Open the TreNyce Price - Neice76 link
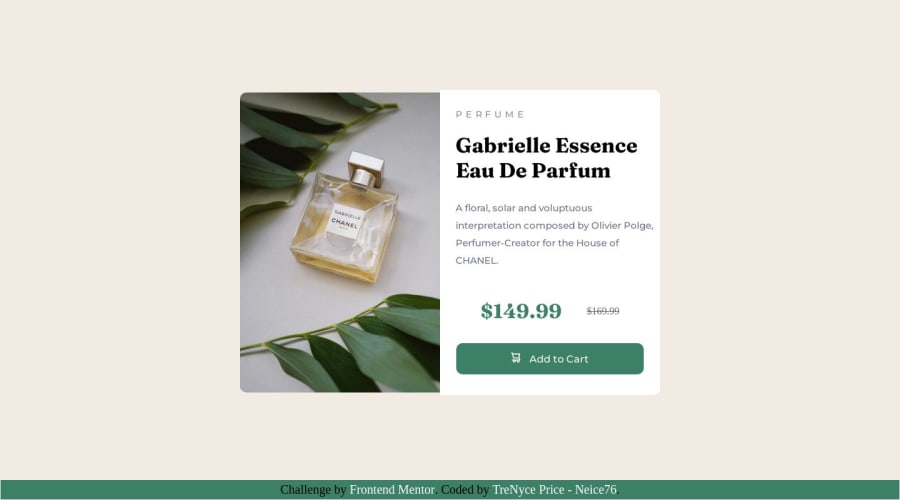The height and width of the screenshot is (500, 900). (554, 490)
